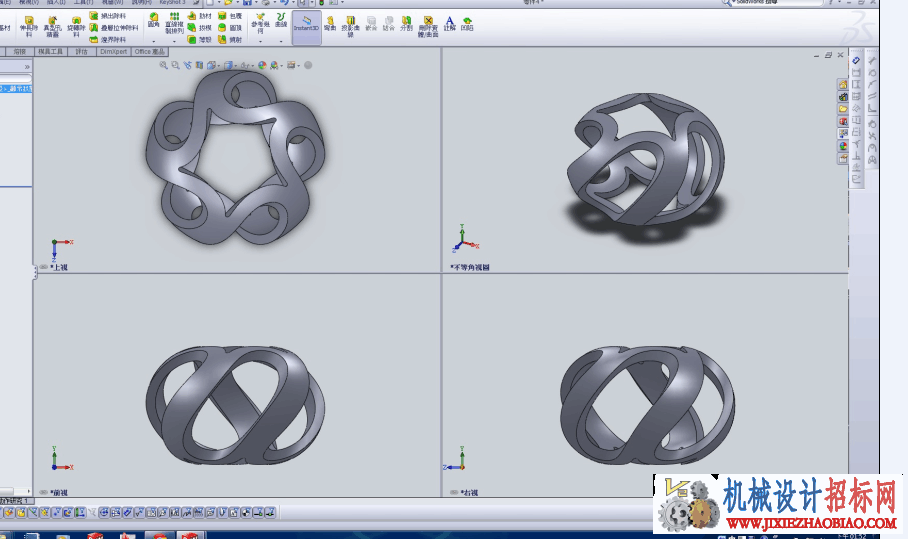Open the KeyShot 3 menu
The image size is (908, 539).
[x=172, y=2]
